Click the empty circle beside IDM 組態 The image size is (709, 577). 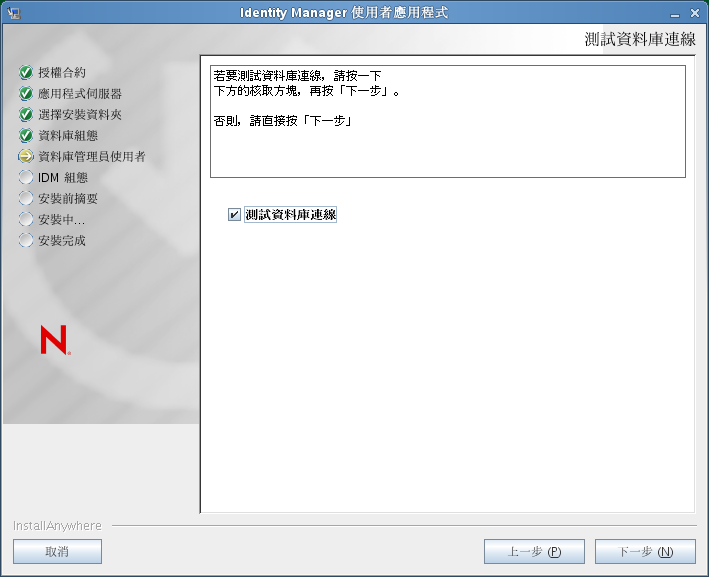point(26,177)
